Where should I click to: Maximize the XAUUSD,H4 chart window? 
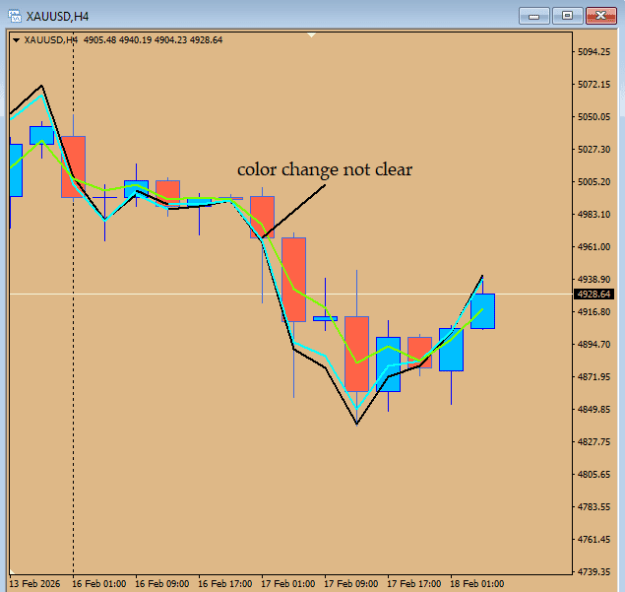[568, 16]
